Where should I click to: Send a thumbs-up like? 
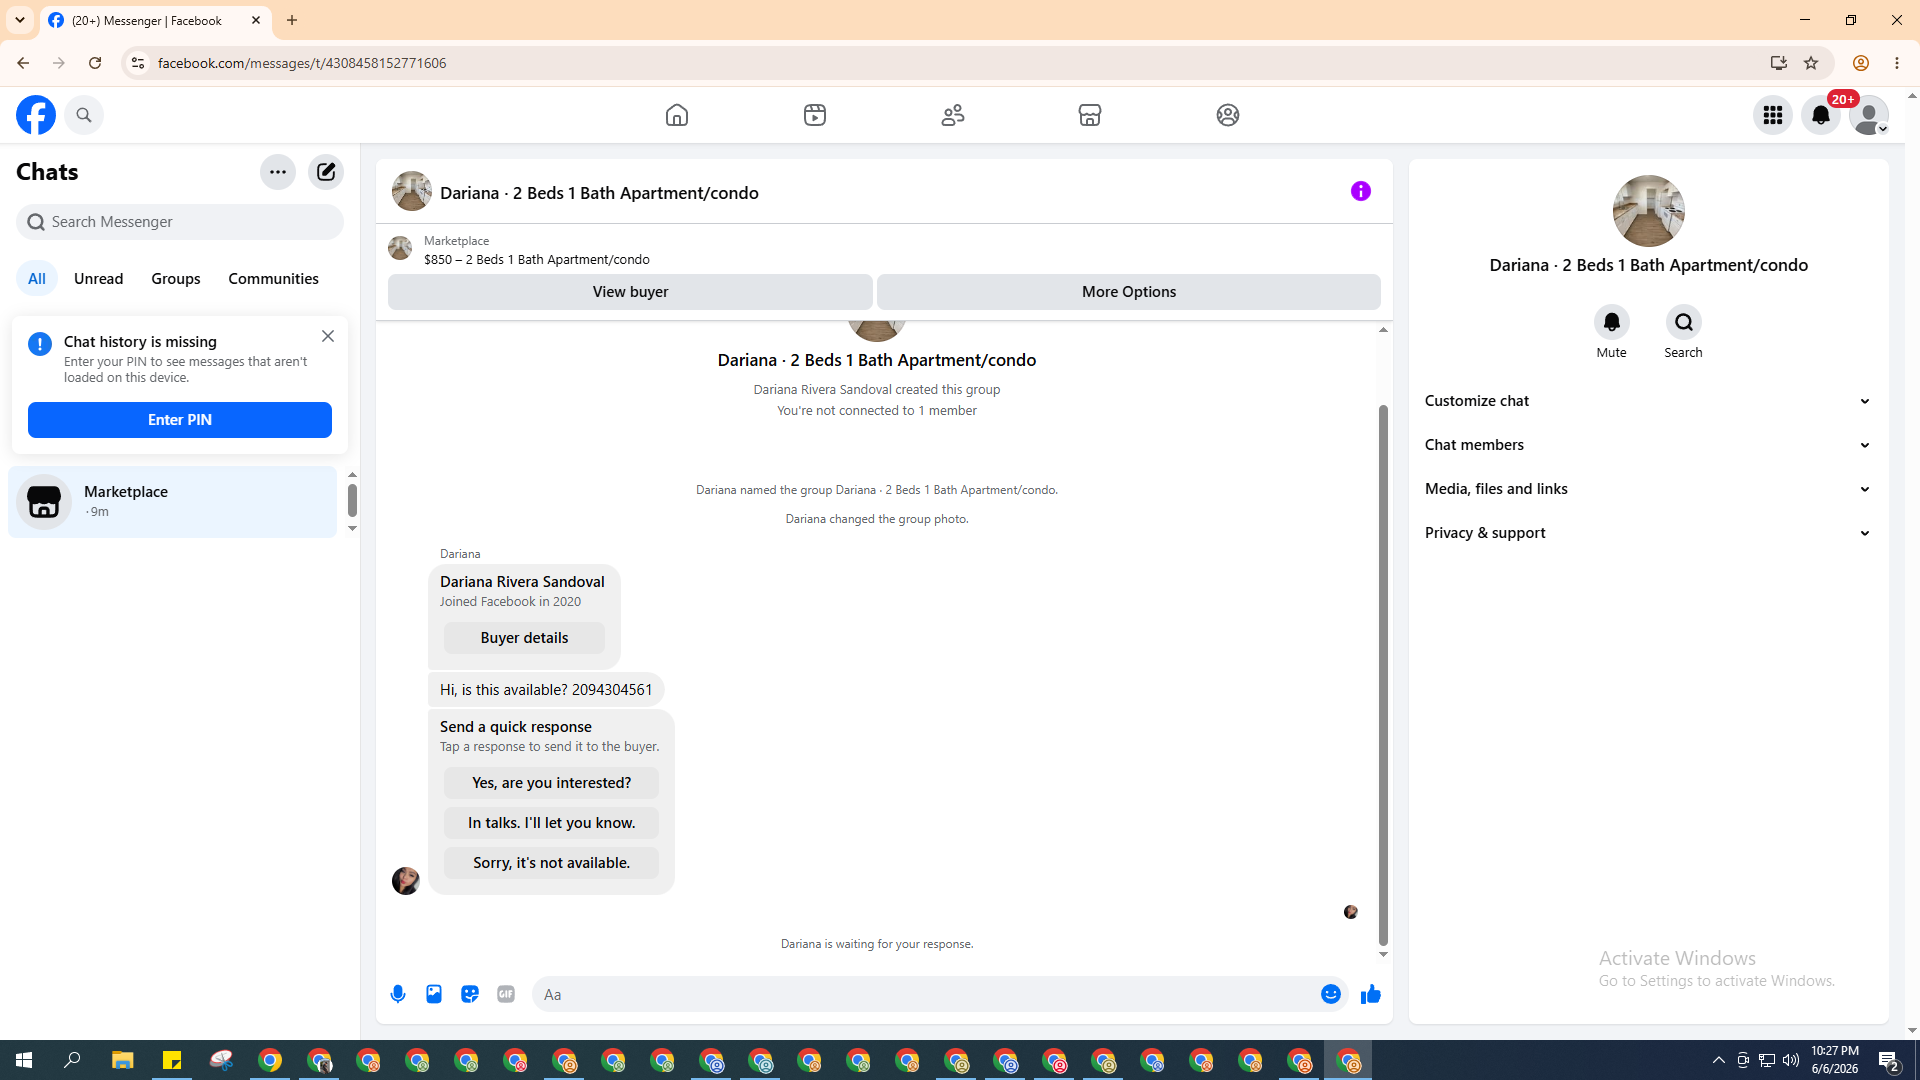(x=1371, y=994)
